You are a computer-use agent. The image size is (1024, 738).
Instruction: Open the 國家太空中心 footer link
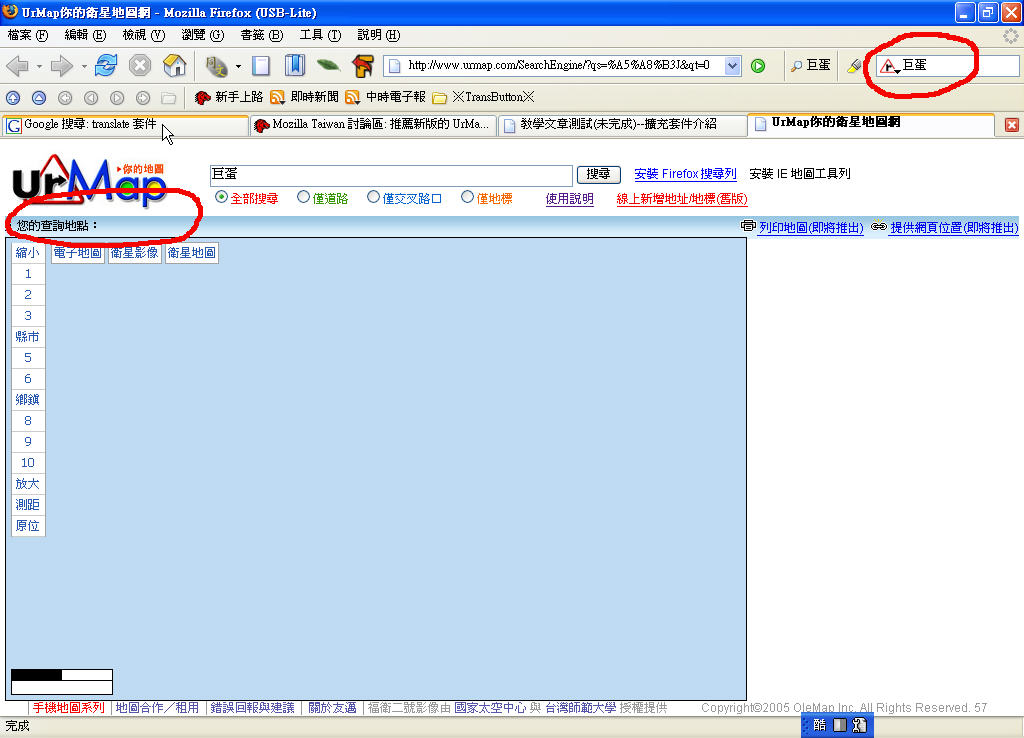(x=490, y=707)
